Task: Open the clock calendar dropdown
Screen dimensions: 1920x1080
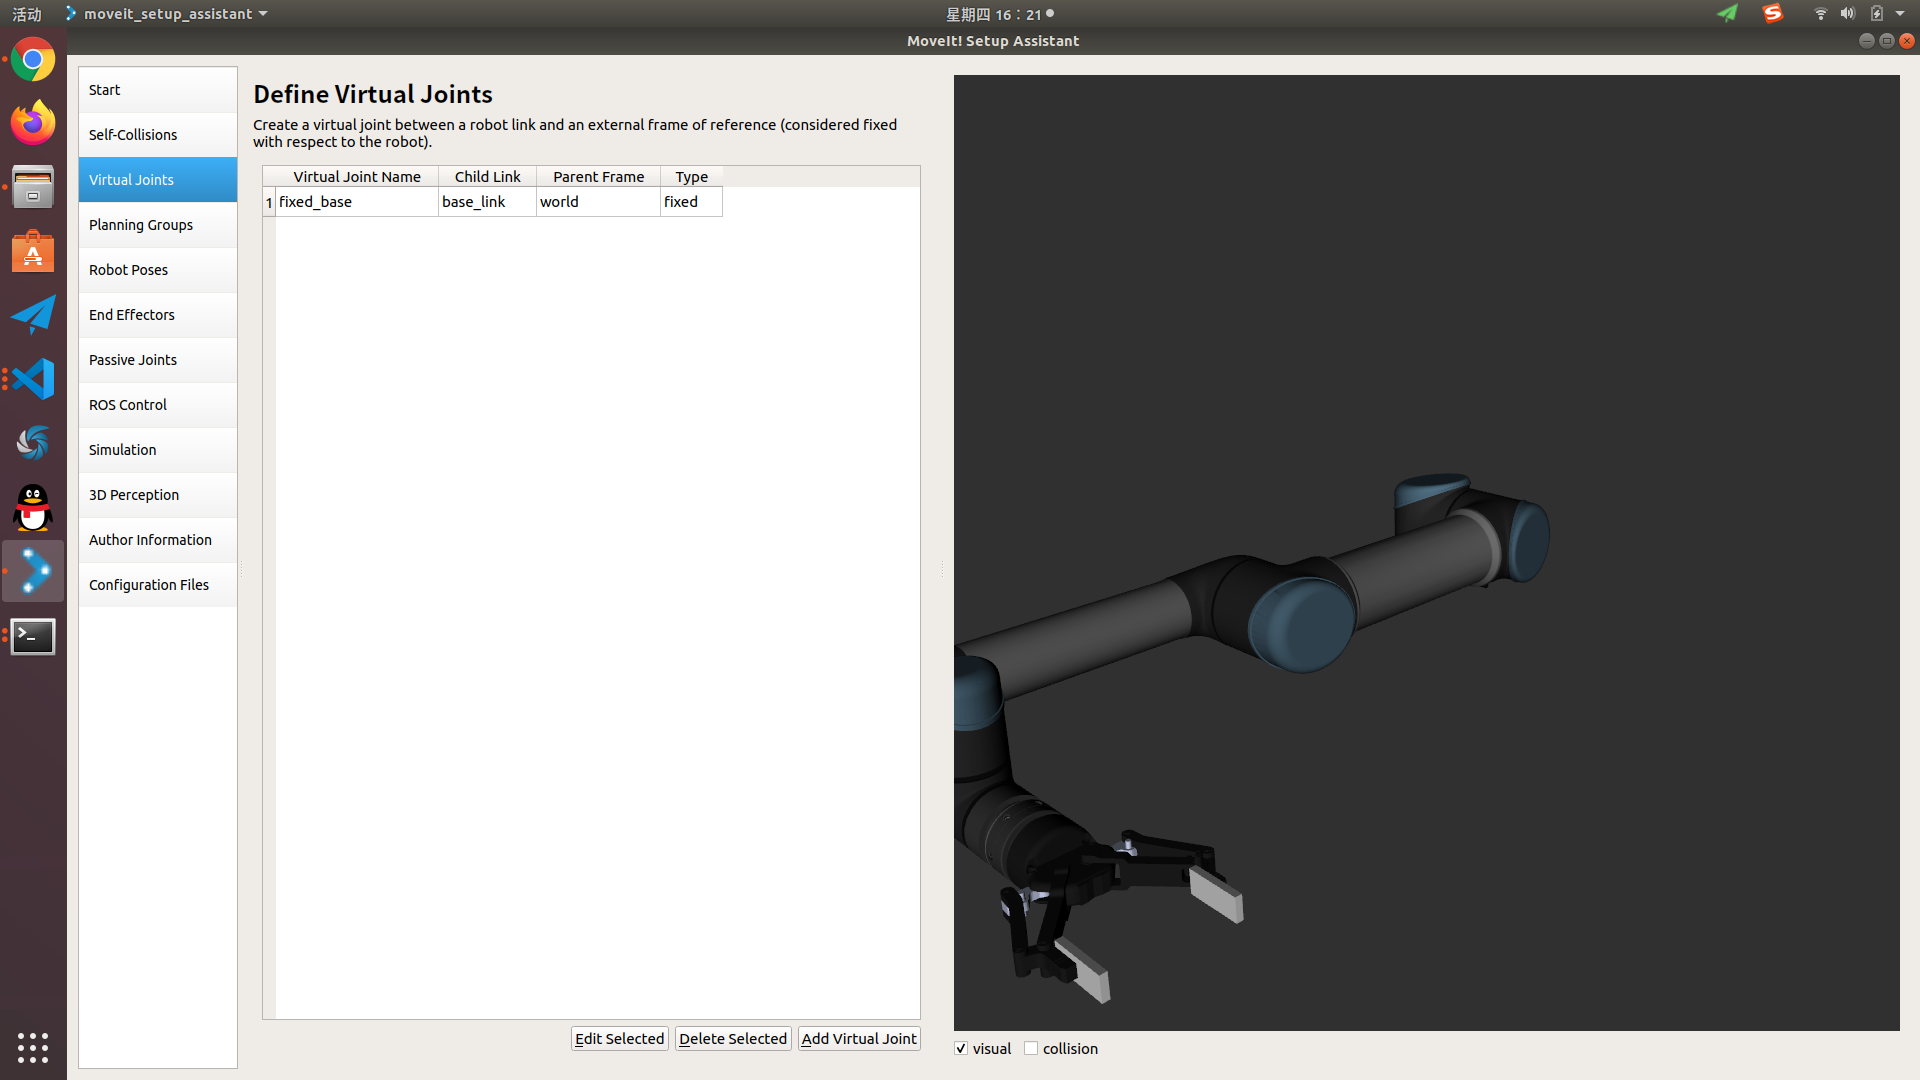Action: tap(998, 14)
